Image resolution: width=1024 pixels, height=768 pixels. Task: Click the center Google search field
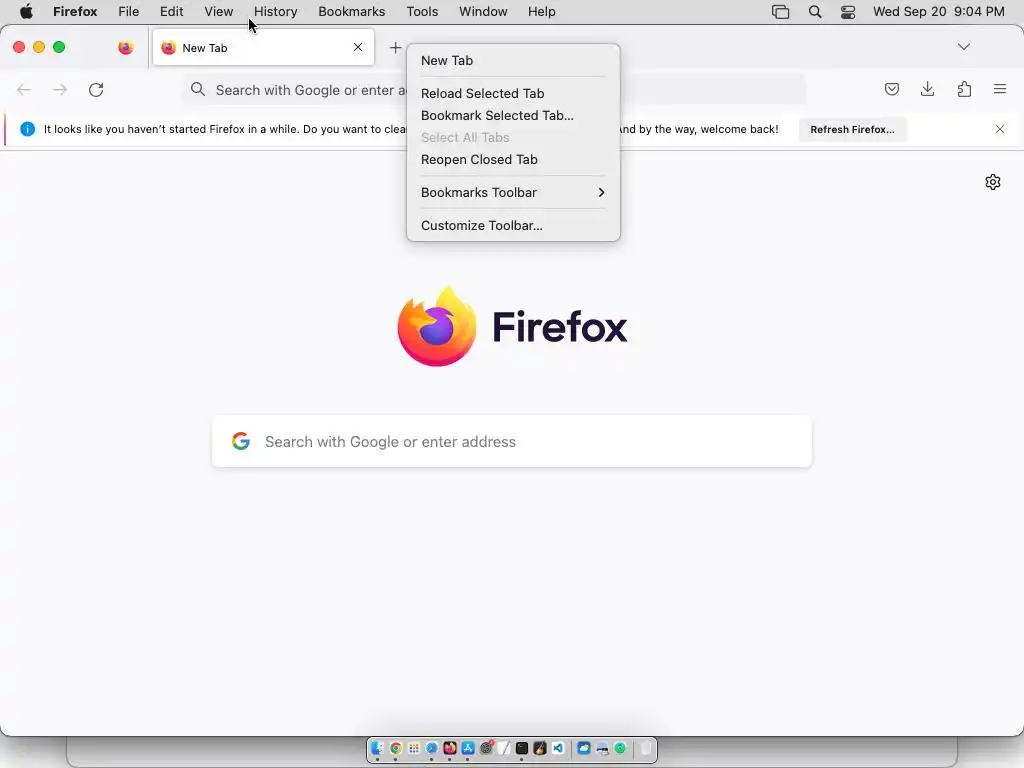coord(512,441)
